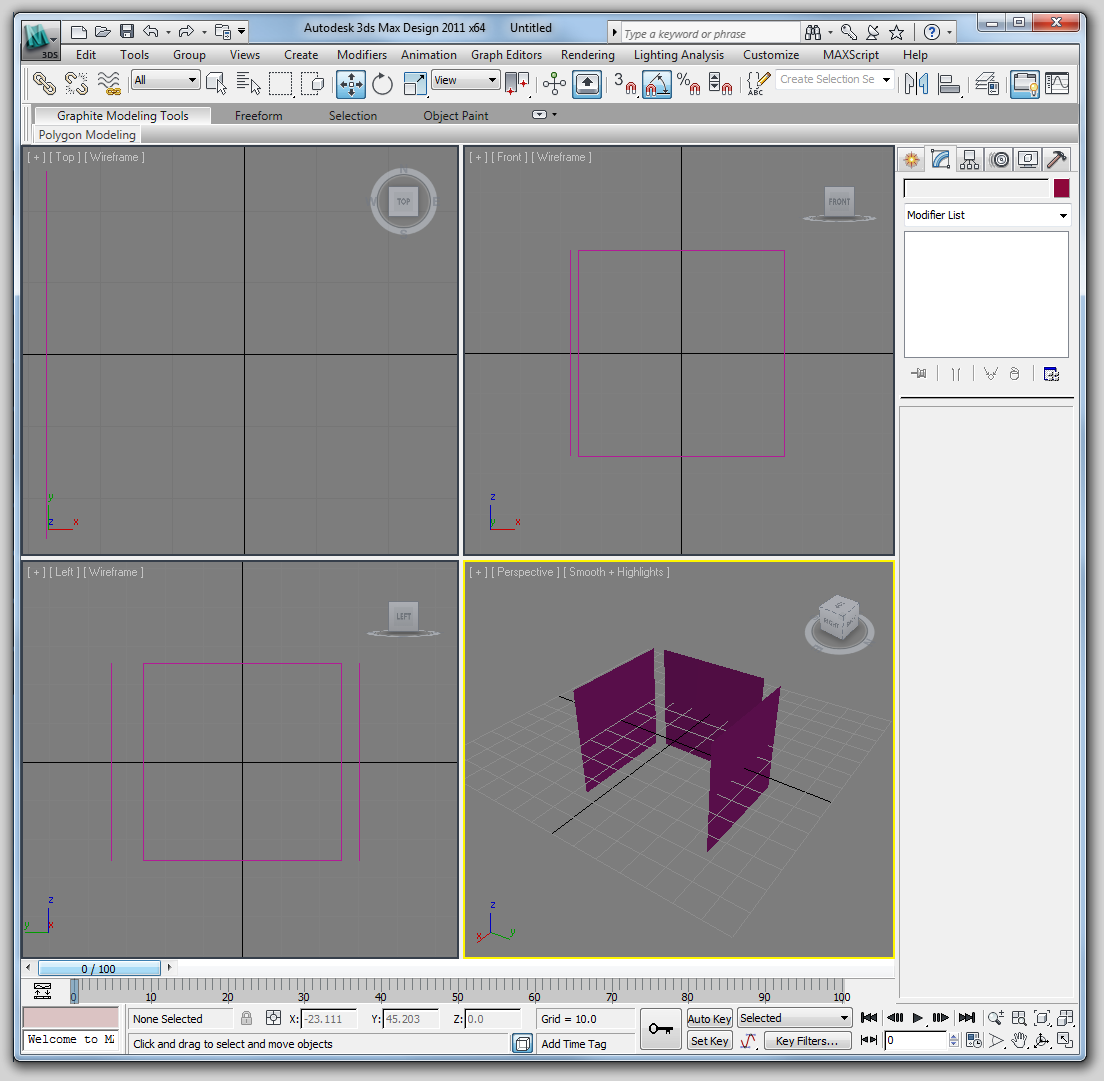Click the Key Filters button

(x=806, y=1041)
